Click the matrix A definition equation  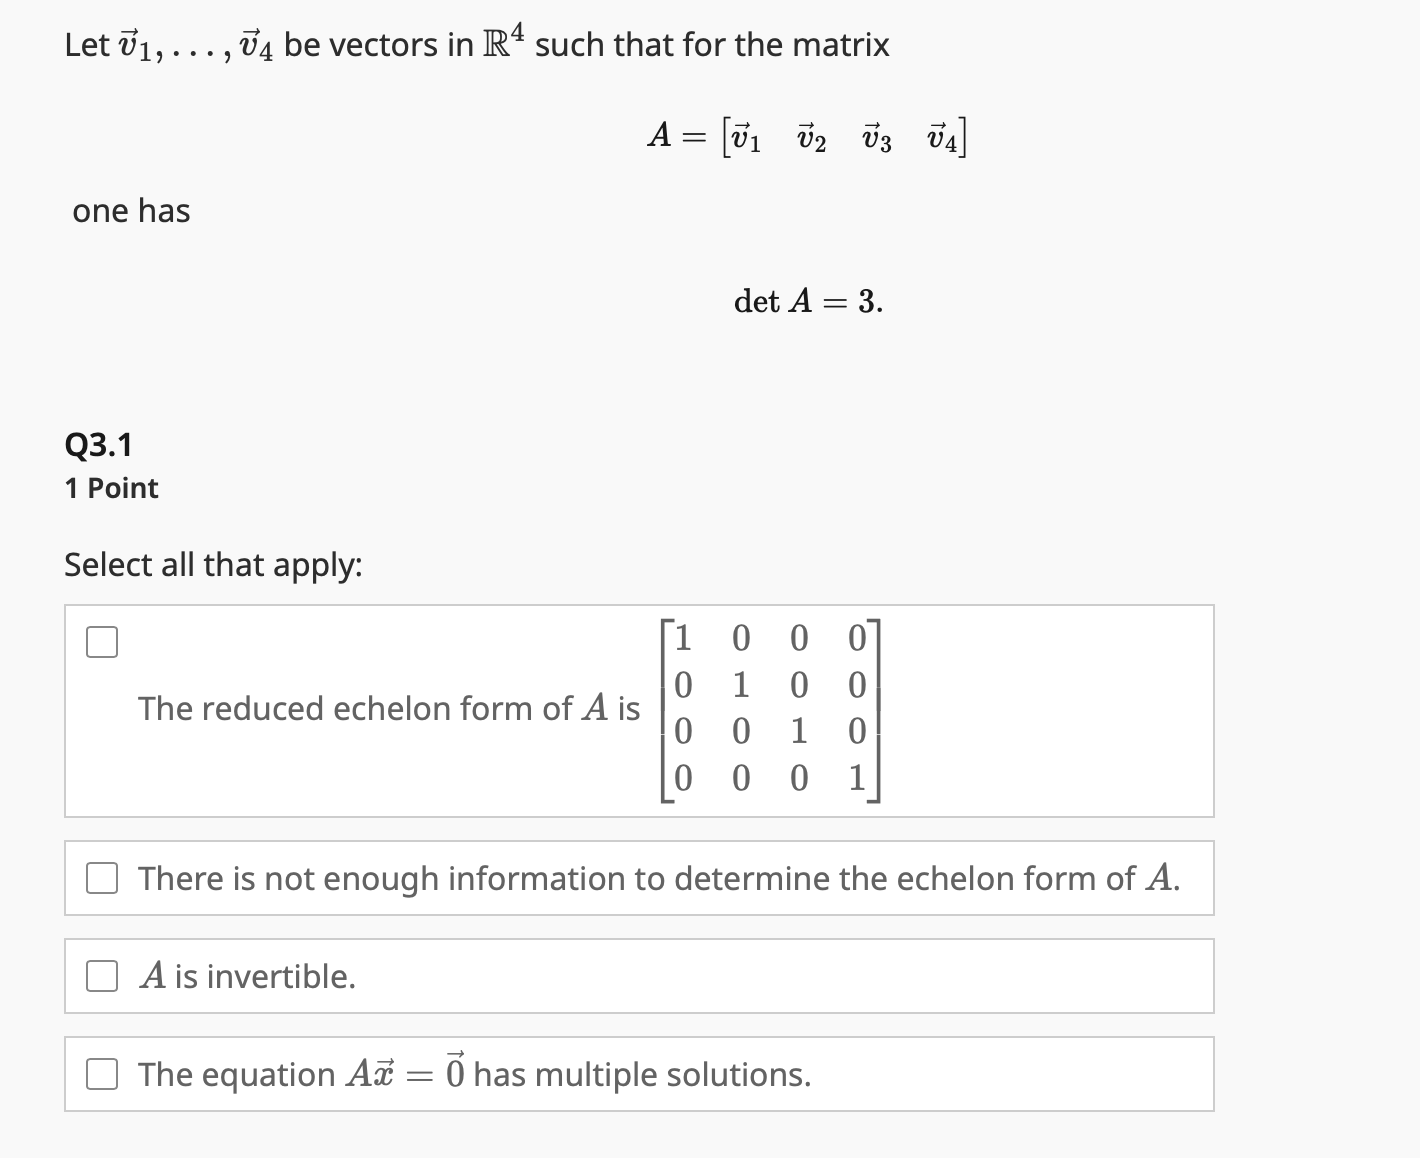pos(807,137)
